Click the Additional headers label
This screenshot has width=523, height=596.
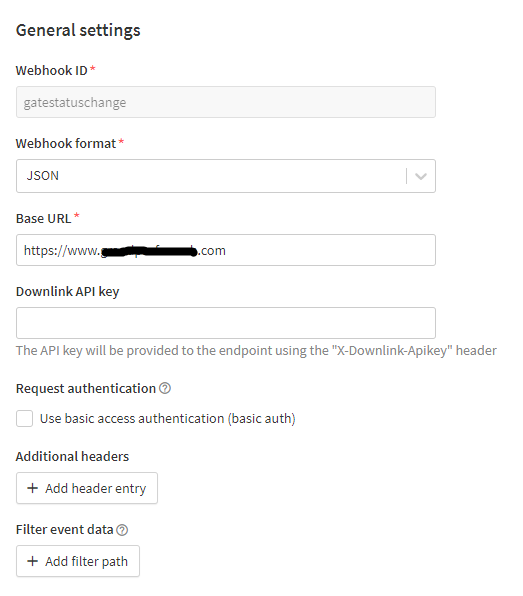72,456
